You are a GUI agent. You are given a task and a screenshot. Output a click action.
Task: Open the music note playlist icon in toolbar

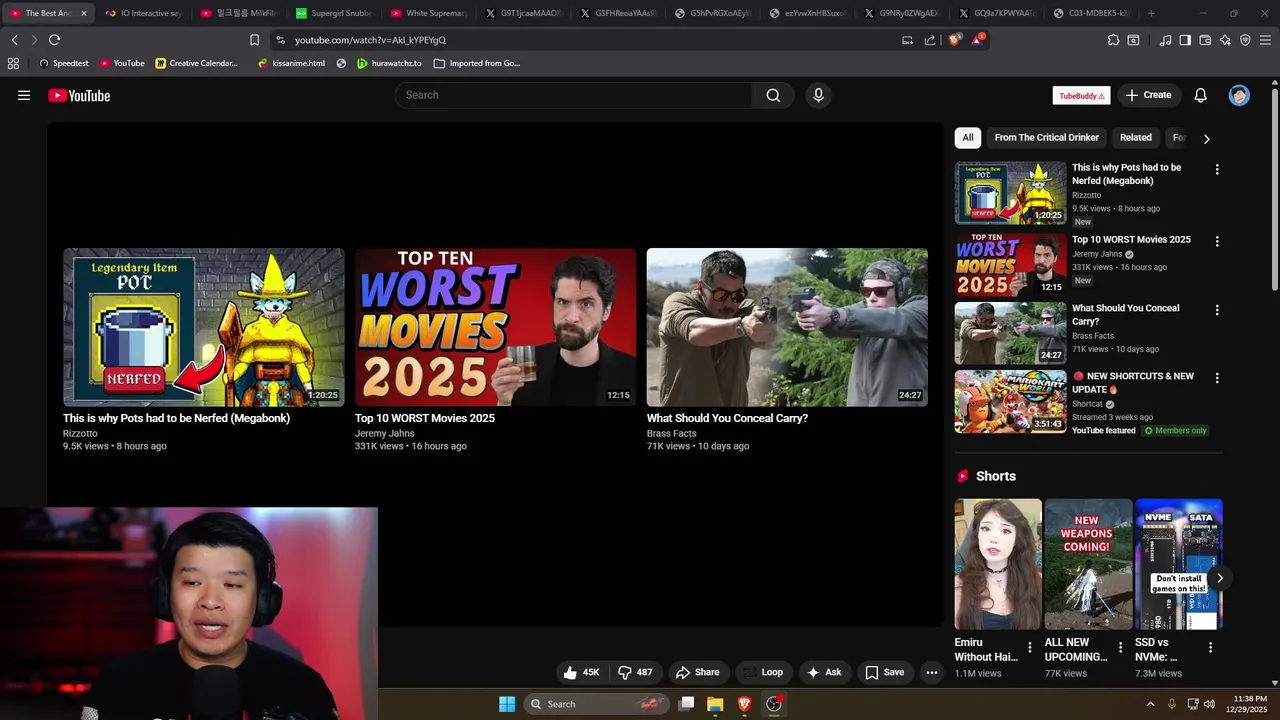coord(1165,40)
